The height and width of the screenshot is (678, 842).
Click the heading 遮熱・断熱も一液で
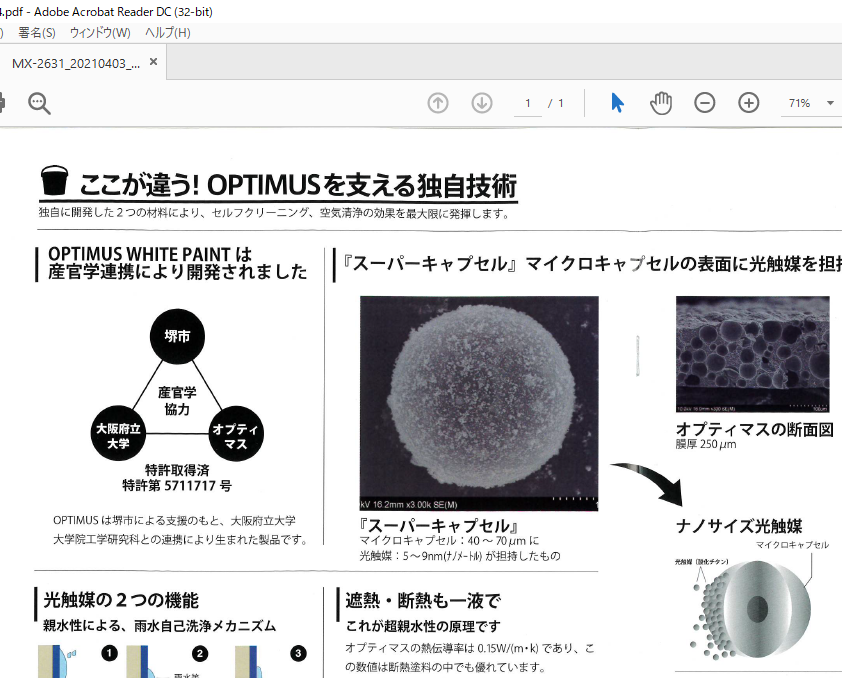(x=423, y=601)
